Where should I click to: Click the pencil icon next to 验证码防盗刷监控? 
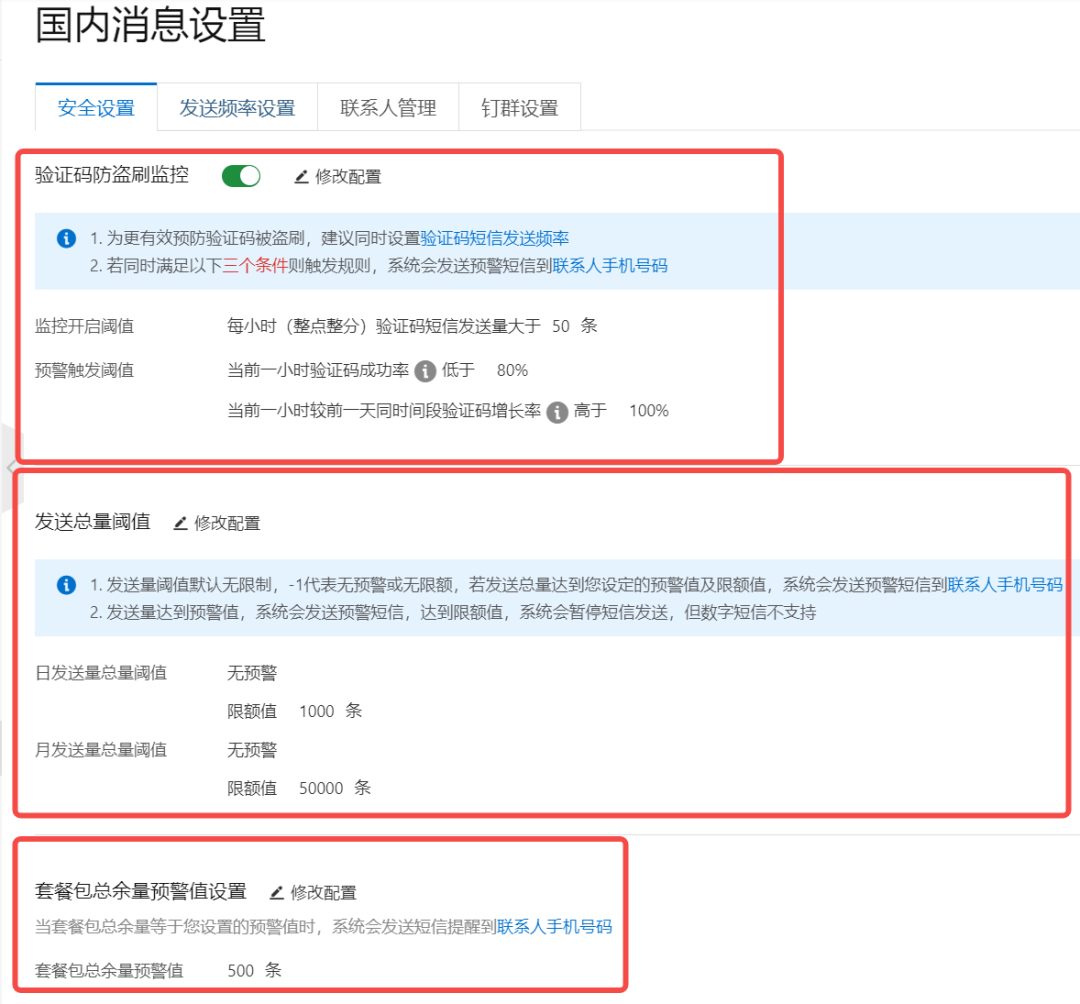pos(301,177)
